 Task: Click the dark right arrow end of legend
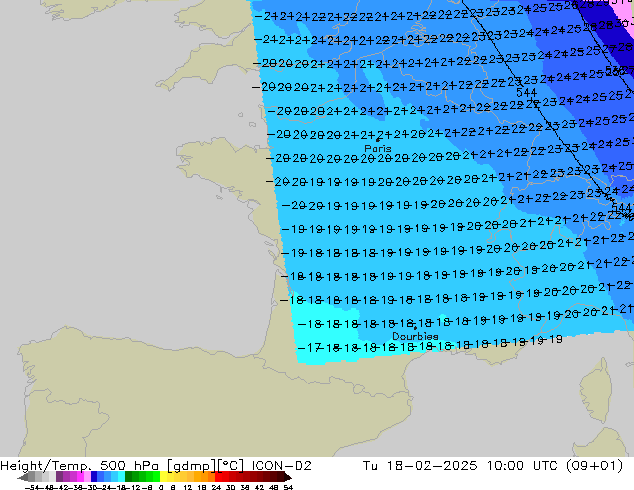[x=288, y=476]
